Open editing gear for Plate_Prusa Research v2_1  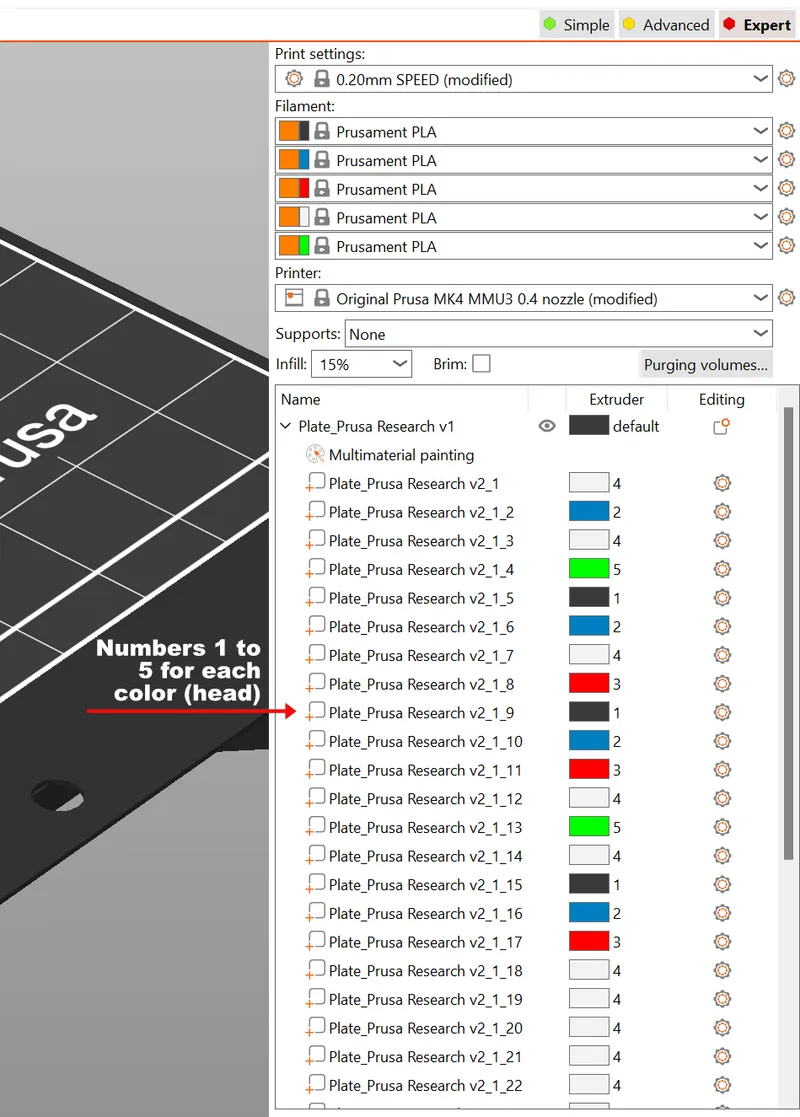[722, 483]
